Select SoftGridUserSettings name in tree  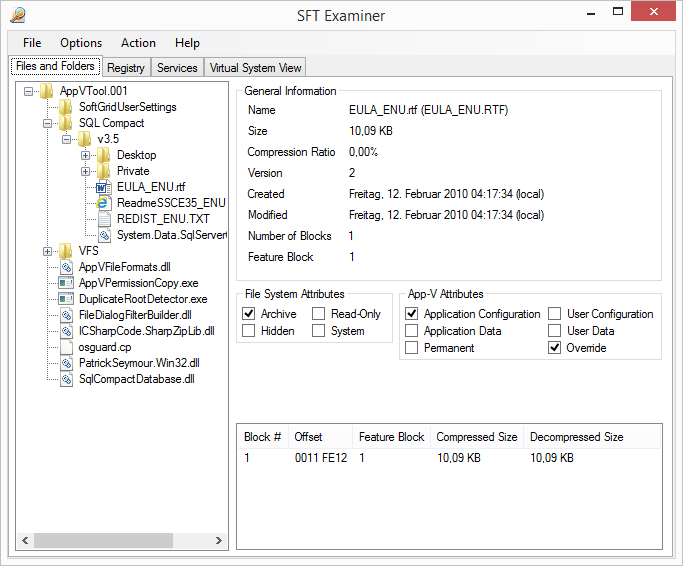(x=128, y=107)
